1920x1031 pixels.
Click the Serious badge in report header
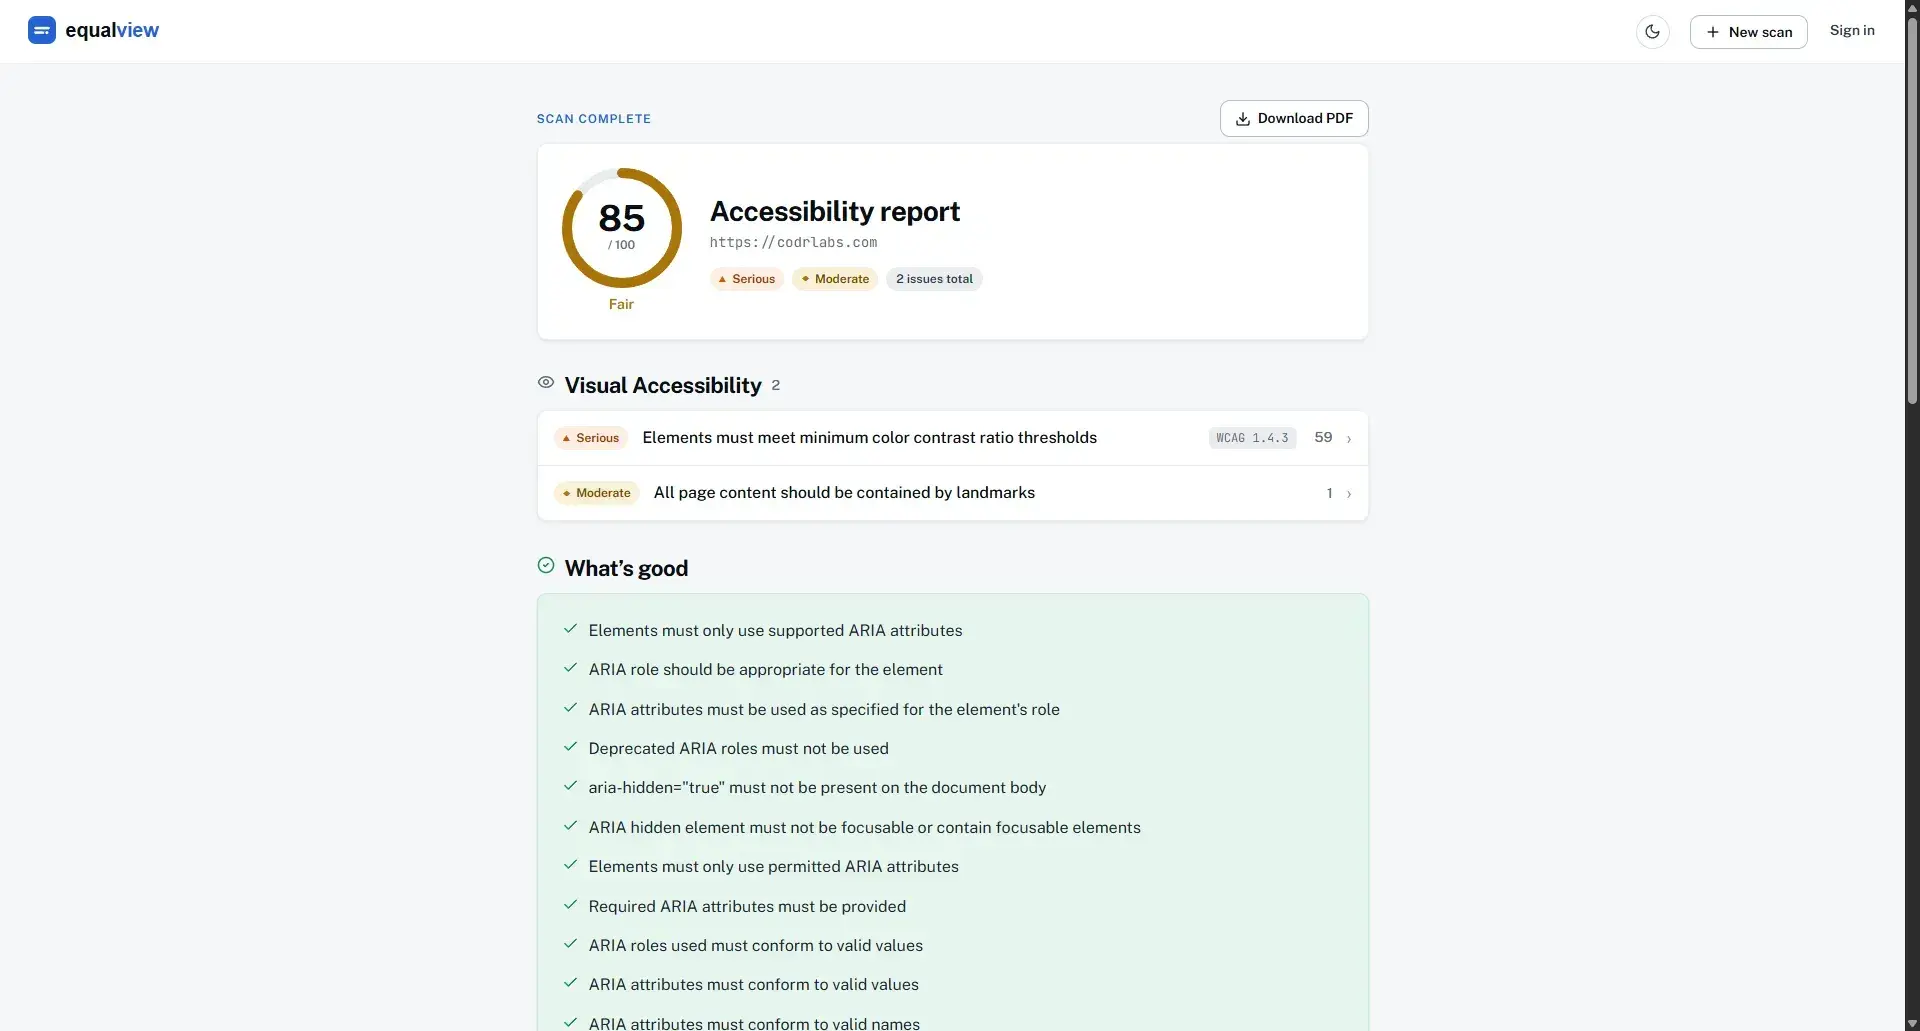747,279
